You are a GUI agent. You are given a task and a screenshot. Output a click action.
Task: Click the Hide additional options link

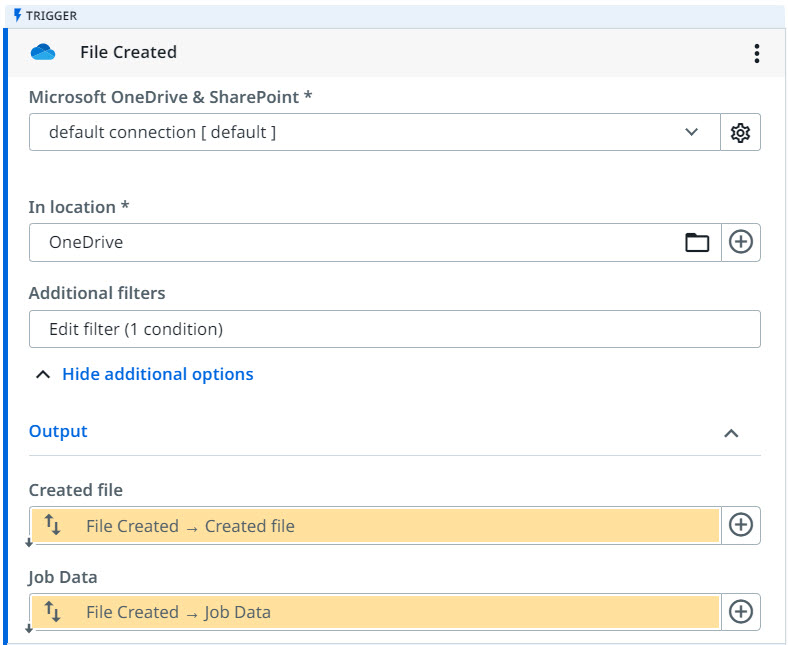click(157, 374)
